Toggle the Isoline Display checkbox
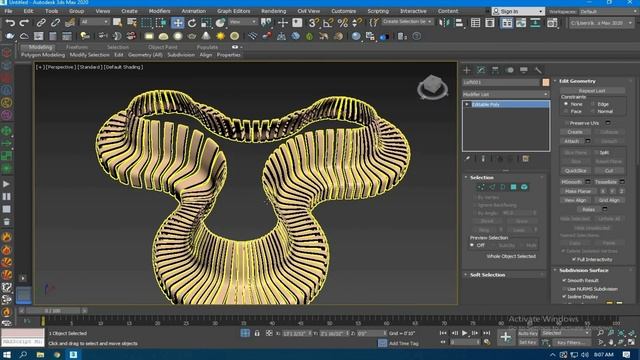640x360 pixels. 564,297
